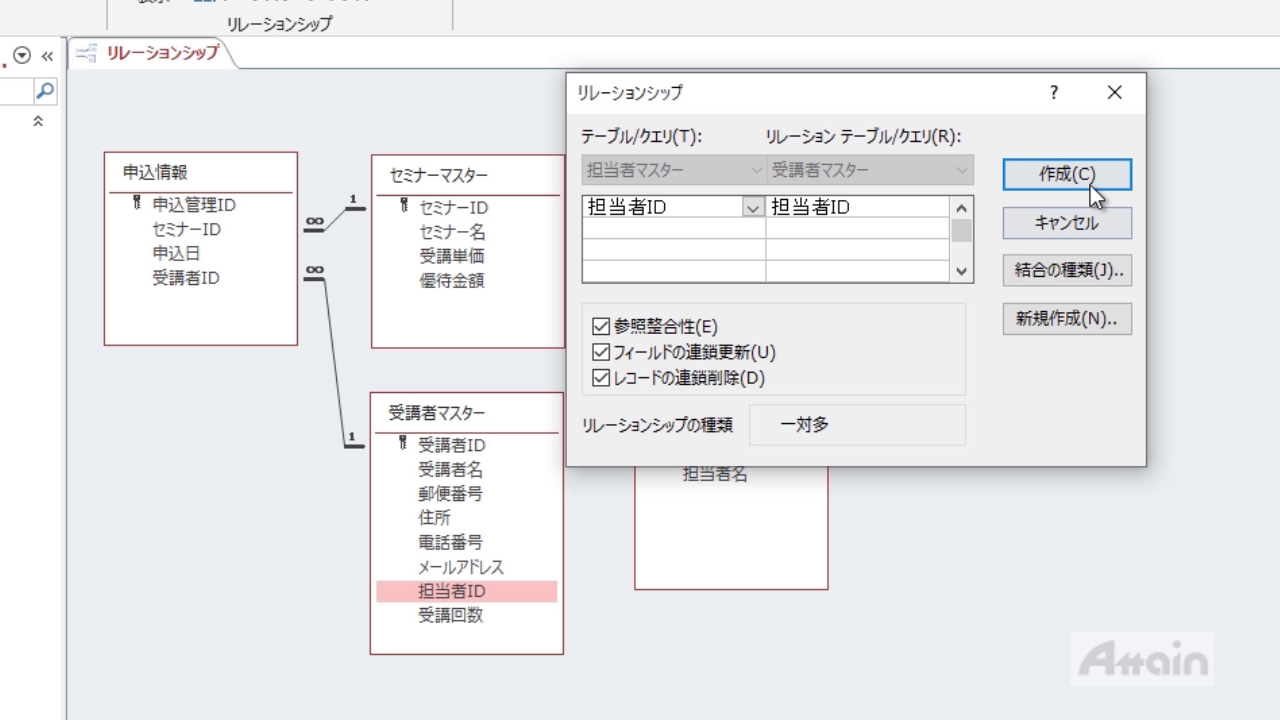Click the dialog help question mark icon
The image size is (1280, 720).
1053,93
